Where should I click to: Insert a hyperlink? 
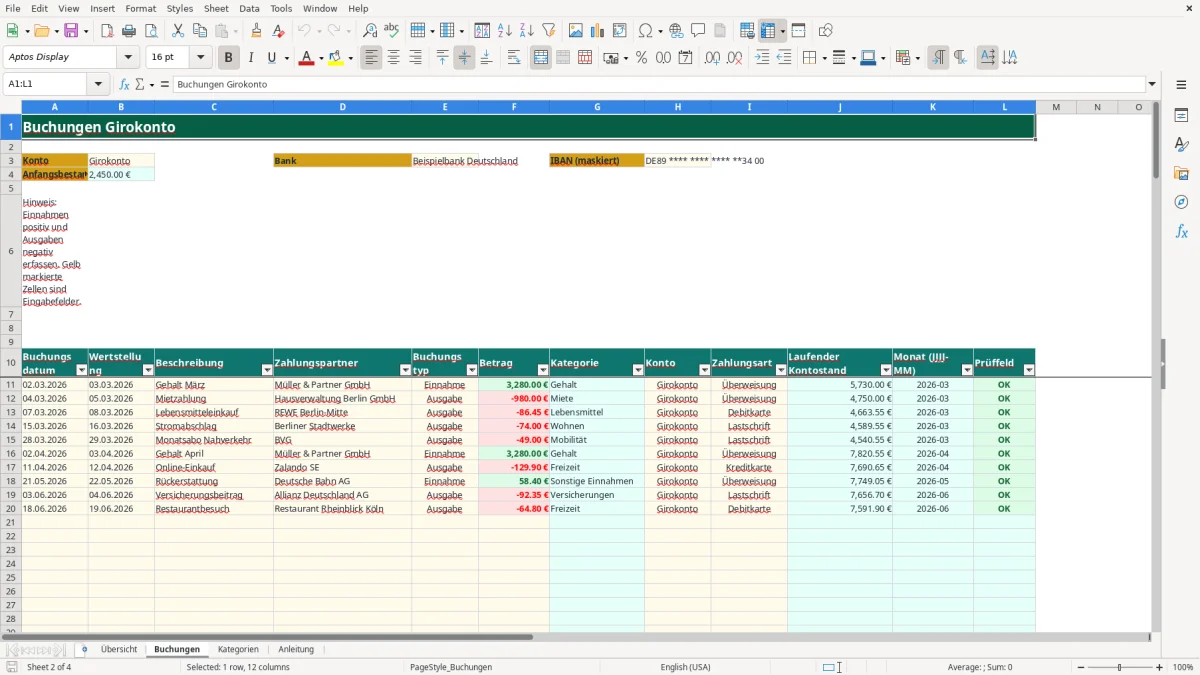point(676,31)
